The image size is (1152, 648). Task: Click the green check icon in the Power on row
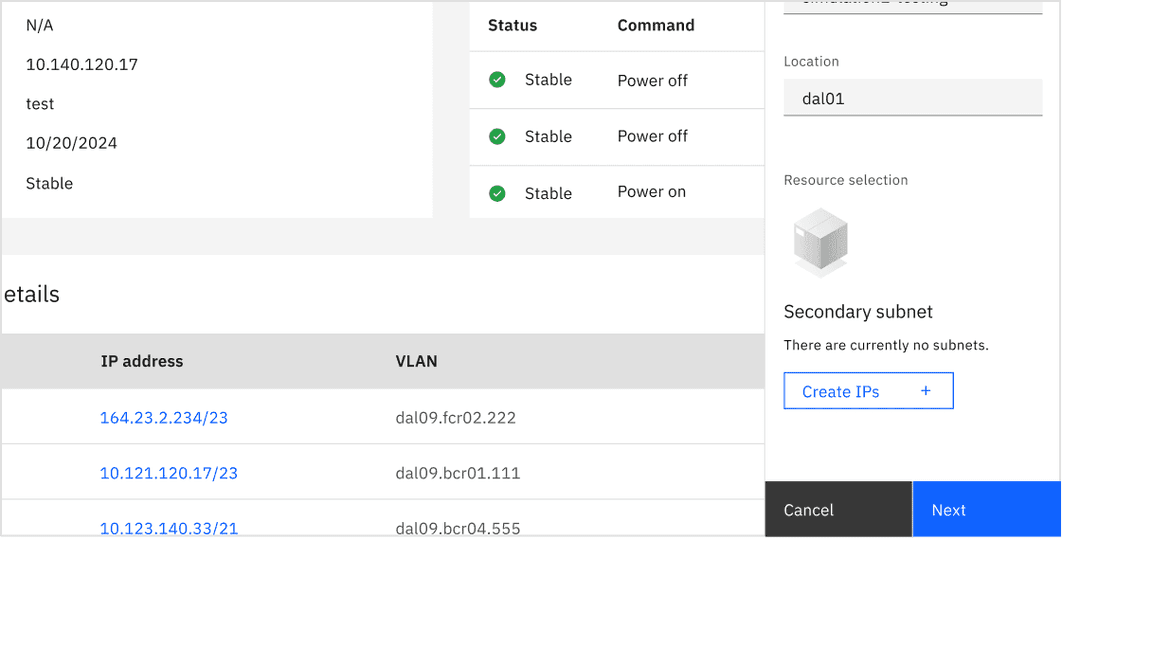pyautogui.click(x=497, y=193)
